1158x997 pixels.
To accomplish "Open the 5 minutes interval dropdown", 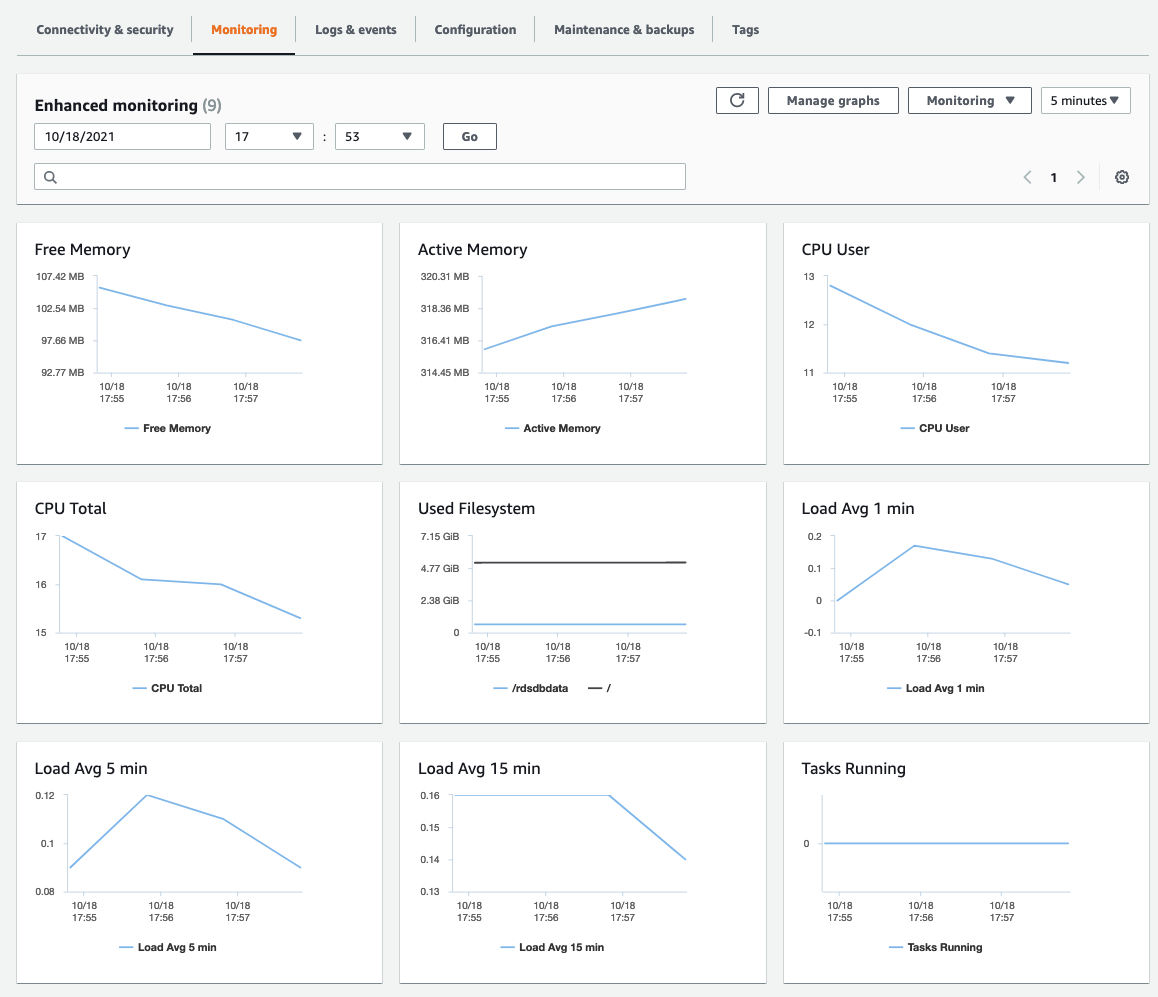I will (x=1085, y=100).
